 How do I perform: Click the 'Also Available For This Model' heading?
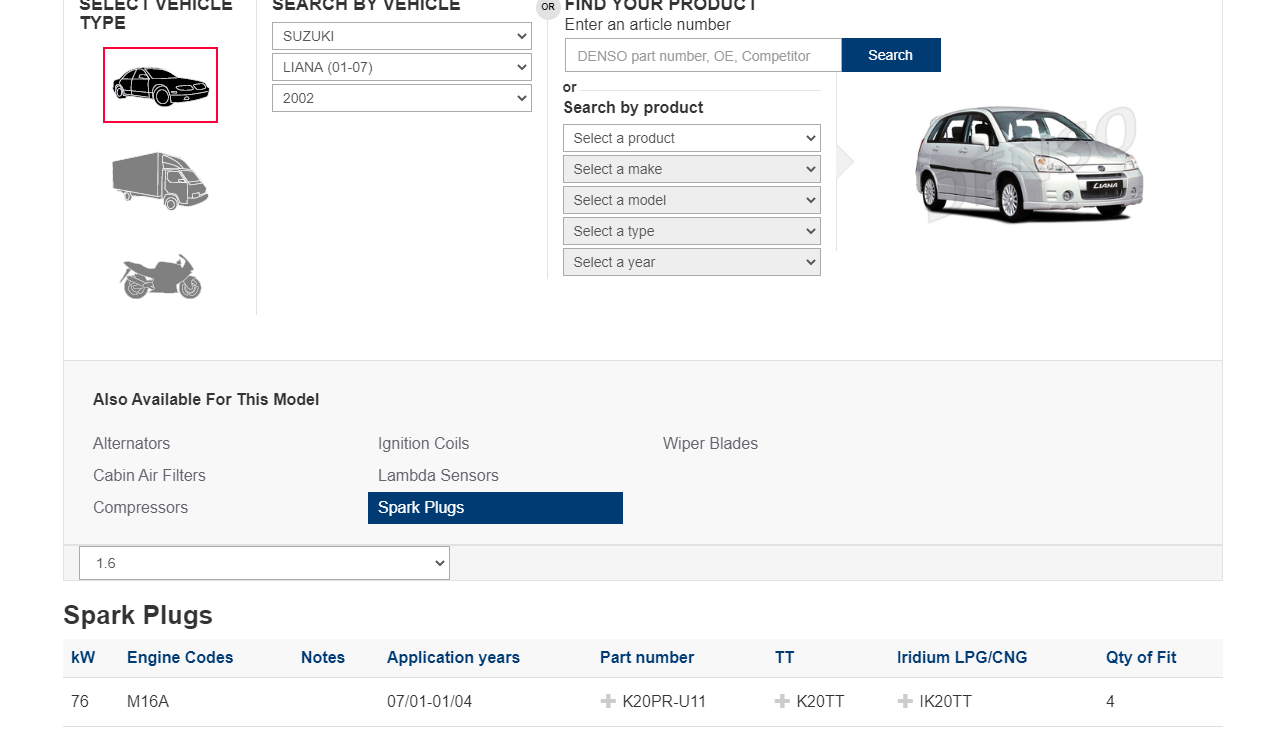[x=206, y=399]
